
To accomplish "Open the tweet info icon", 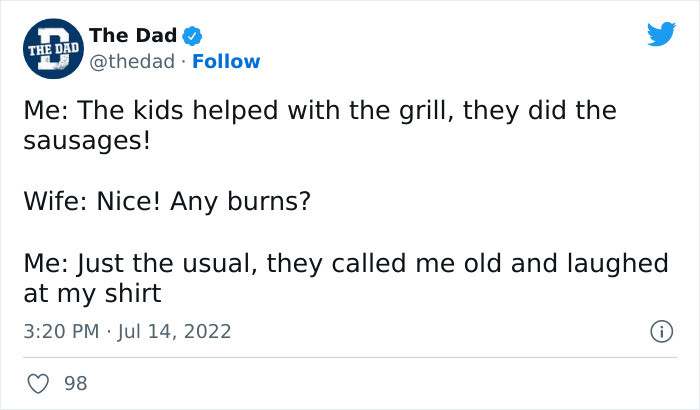I will (x=659, y=331).
